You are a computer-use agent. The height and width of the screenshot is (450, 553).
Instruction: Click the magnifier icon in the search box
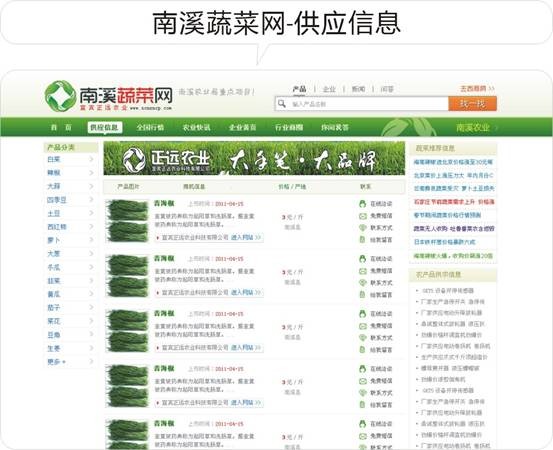(281, 103)
